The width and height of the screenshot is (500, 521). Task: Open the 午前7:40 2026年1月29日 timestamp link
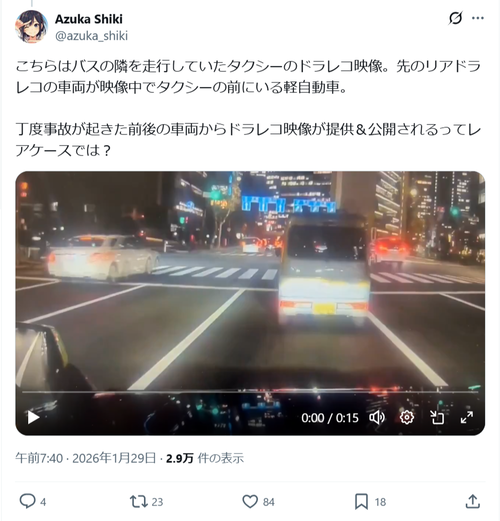click(86, 458)
